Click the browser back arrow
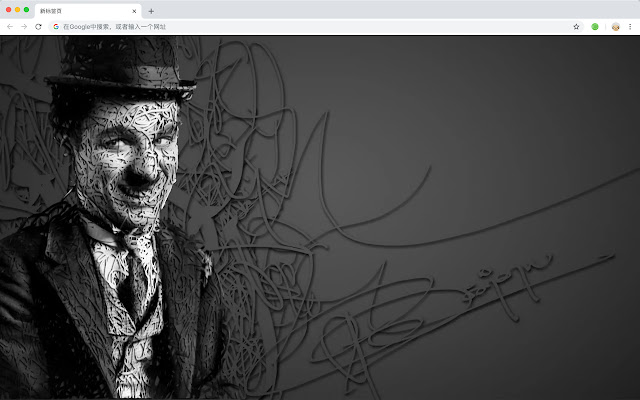The width and height of the screenshot is (640, 400). click(x=10, y=27)
